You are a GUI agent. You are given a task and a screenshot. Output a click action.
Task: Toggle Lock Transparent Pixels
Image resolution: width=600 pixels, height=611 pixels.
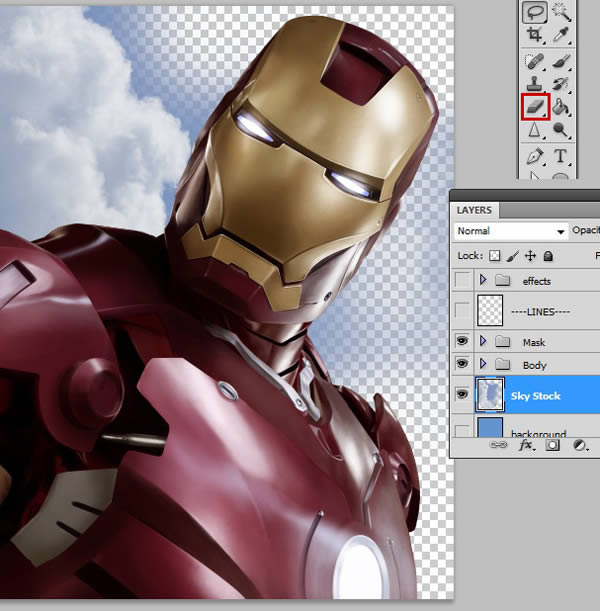pos(494,256)
